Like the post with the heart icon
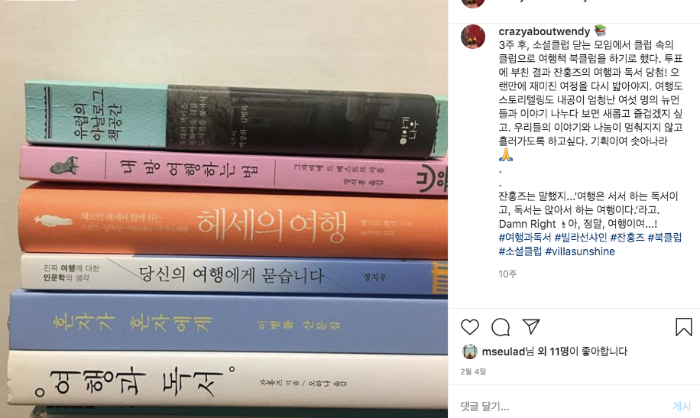Viewport: 700px width, 418px height. pyautogui.click(x=470, y=327)
